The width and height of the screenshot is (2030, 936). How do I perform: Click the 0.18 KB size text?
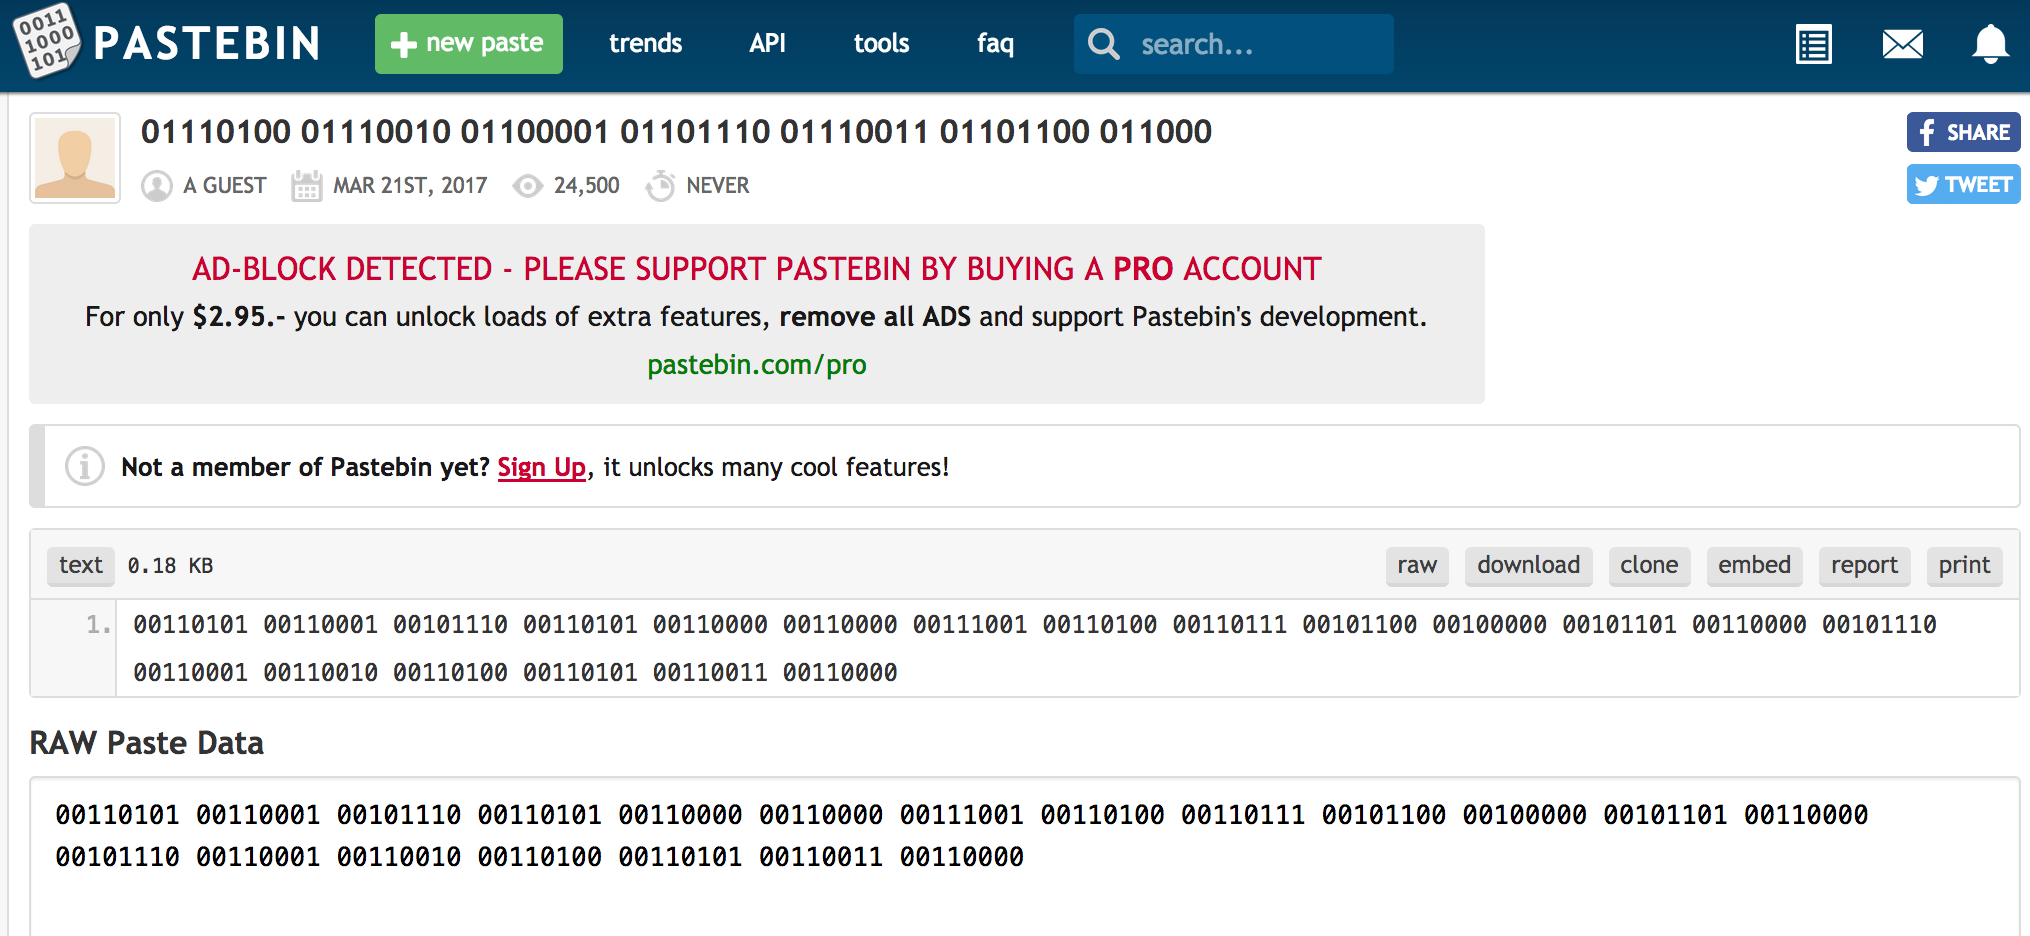click(x=171, y=566)
